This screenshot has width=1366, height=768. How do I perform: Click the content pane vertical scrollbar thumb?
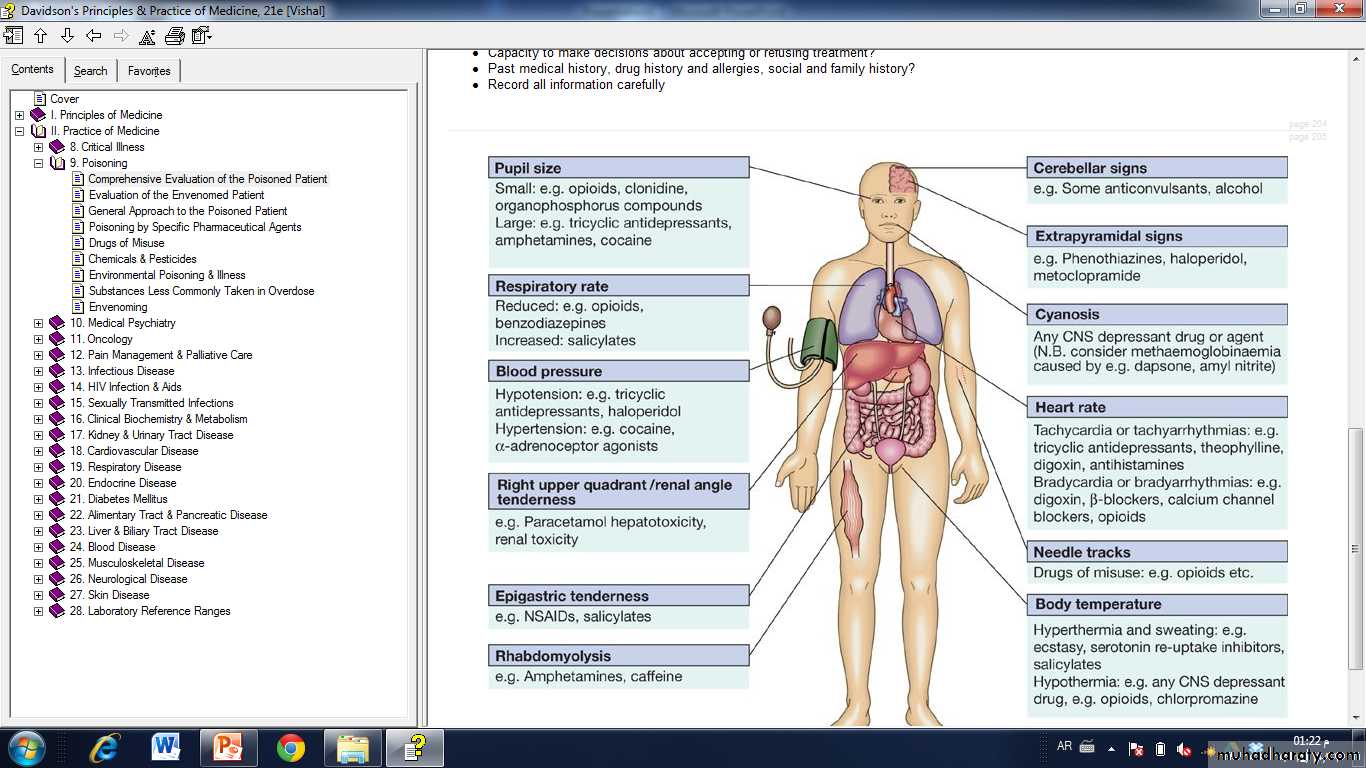(1355, 548)
